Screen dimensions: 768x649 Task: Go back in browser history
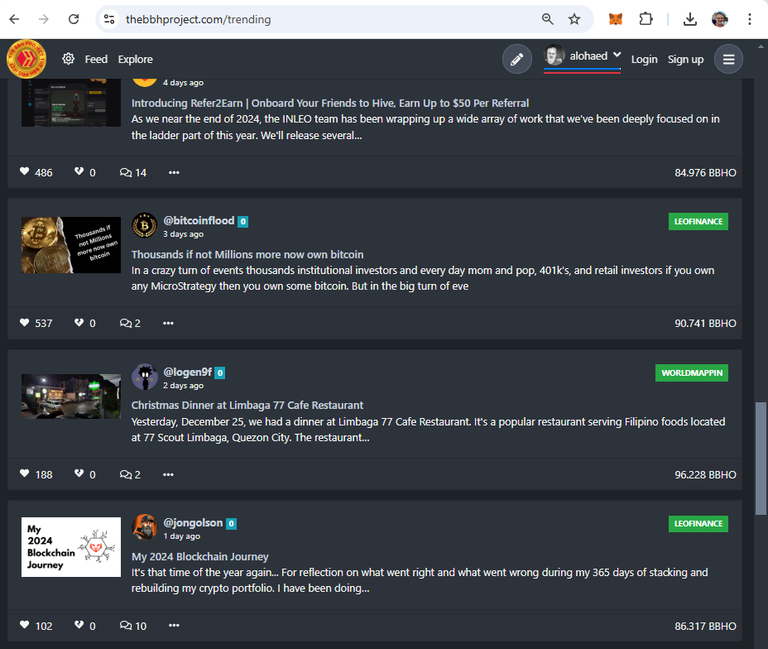pyautogui.click(x=15, y=19)
